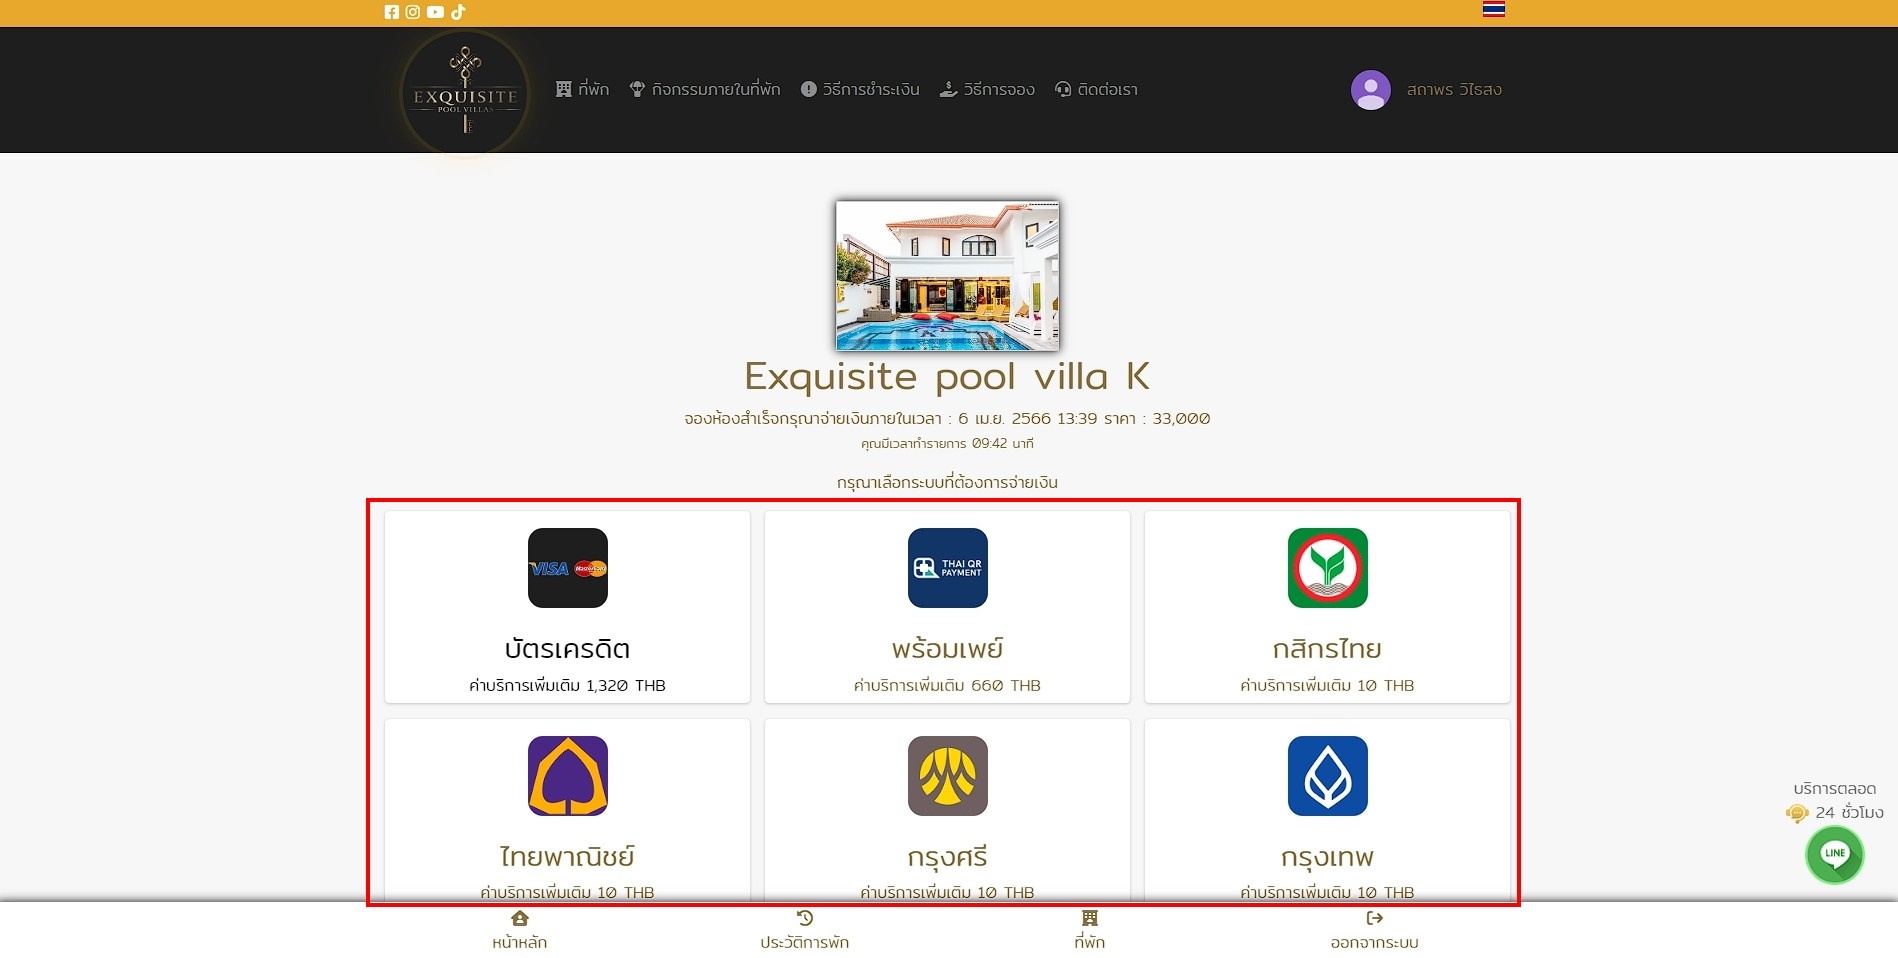Select ออกจากระบบ in bottom bar
Image resolution: width=1898 pixels, height=958 pixels.
click(x=1374, y=943)
